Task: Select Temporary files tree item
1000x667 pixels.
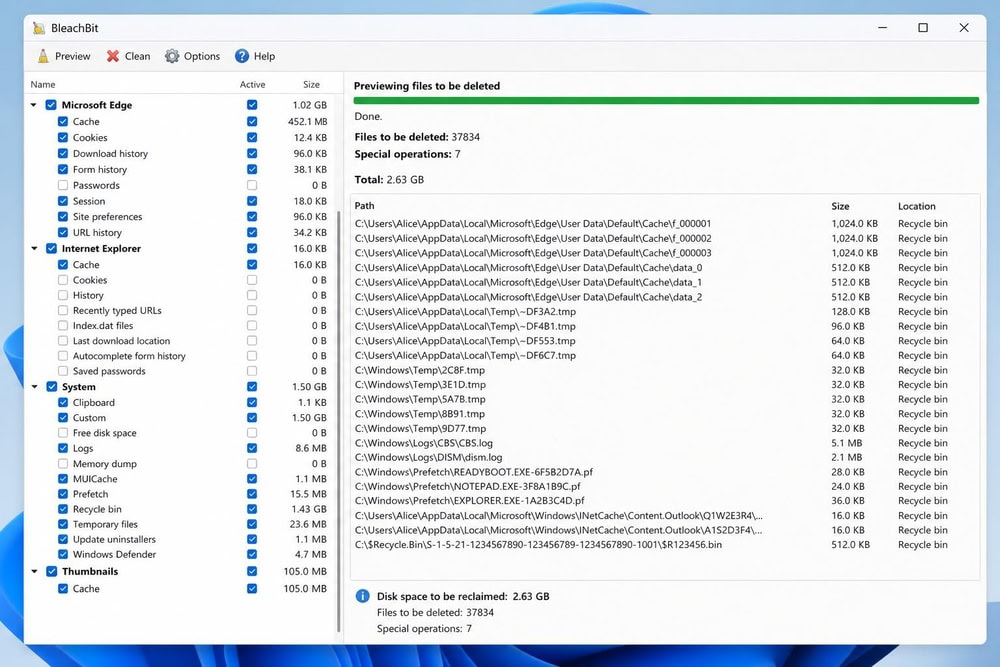Action: pos(105,525)
